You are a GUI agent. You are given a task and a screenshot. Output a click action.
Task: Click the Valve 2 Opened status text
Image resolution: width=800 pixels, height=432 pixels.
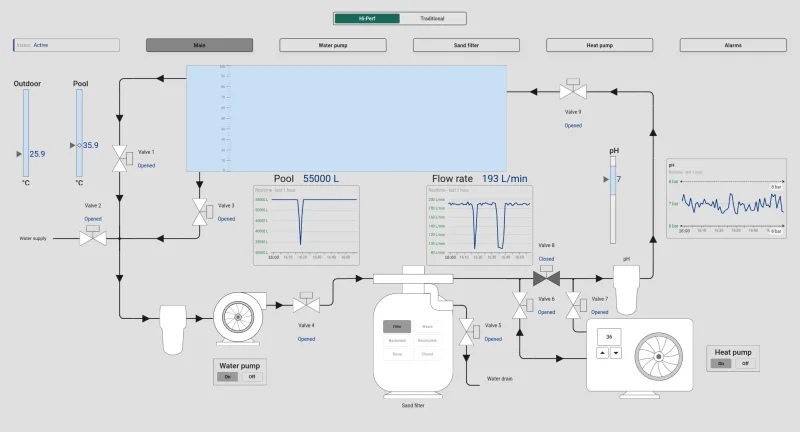[x=93, y=219]
